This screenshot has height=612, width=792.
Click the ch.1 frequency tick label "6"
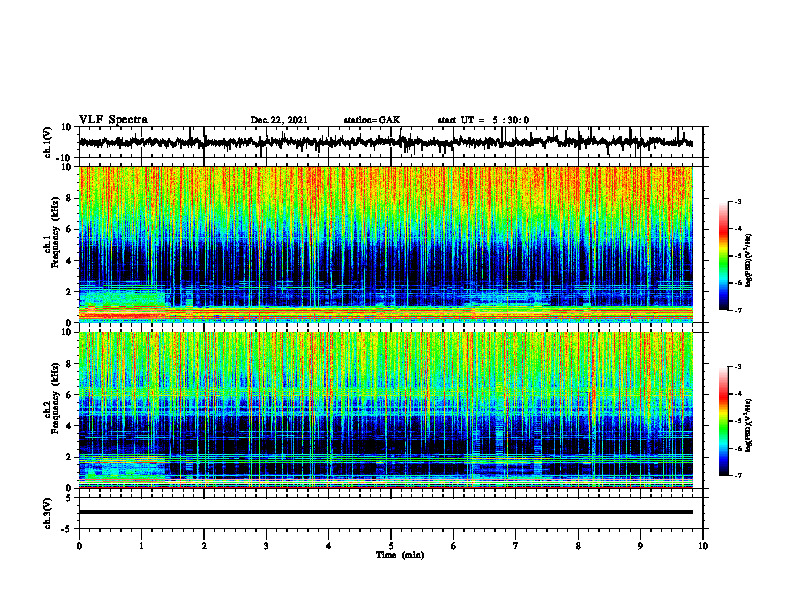pyautogui.click(x=70, y=229)
